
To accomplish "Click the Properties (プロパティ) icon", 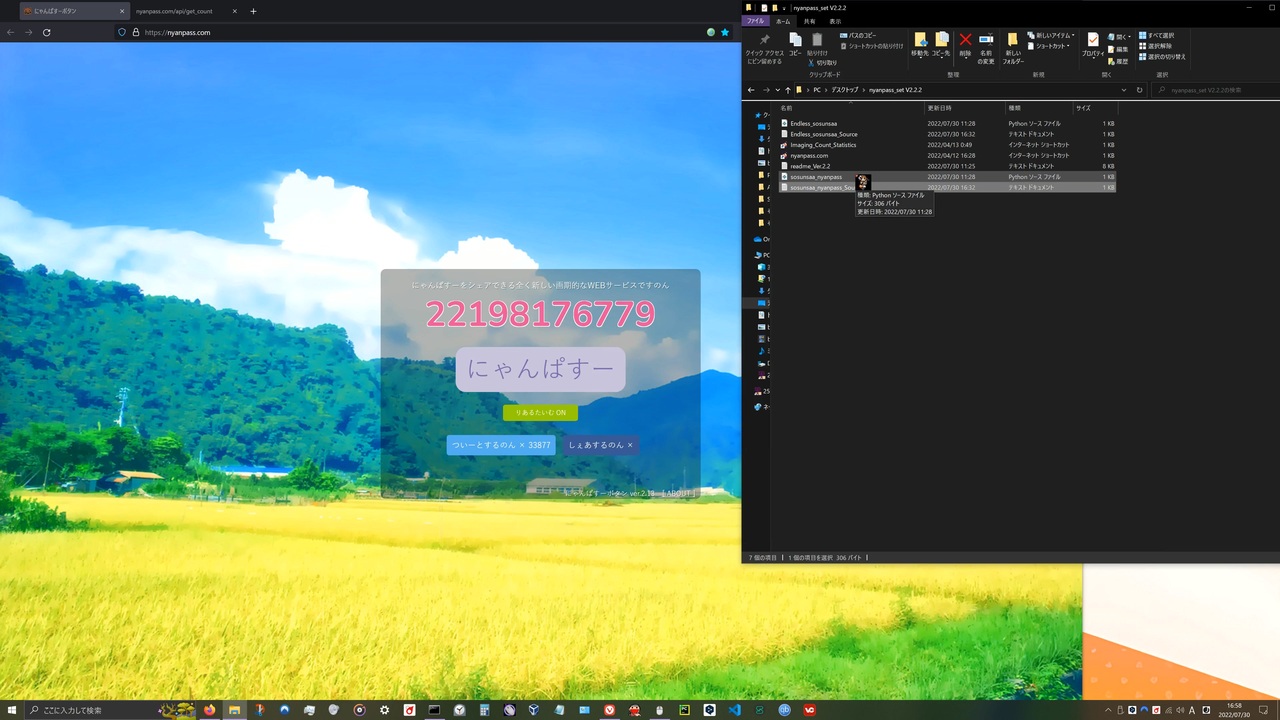I will pos(1093,41).
